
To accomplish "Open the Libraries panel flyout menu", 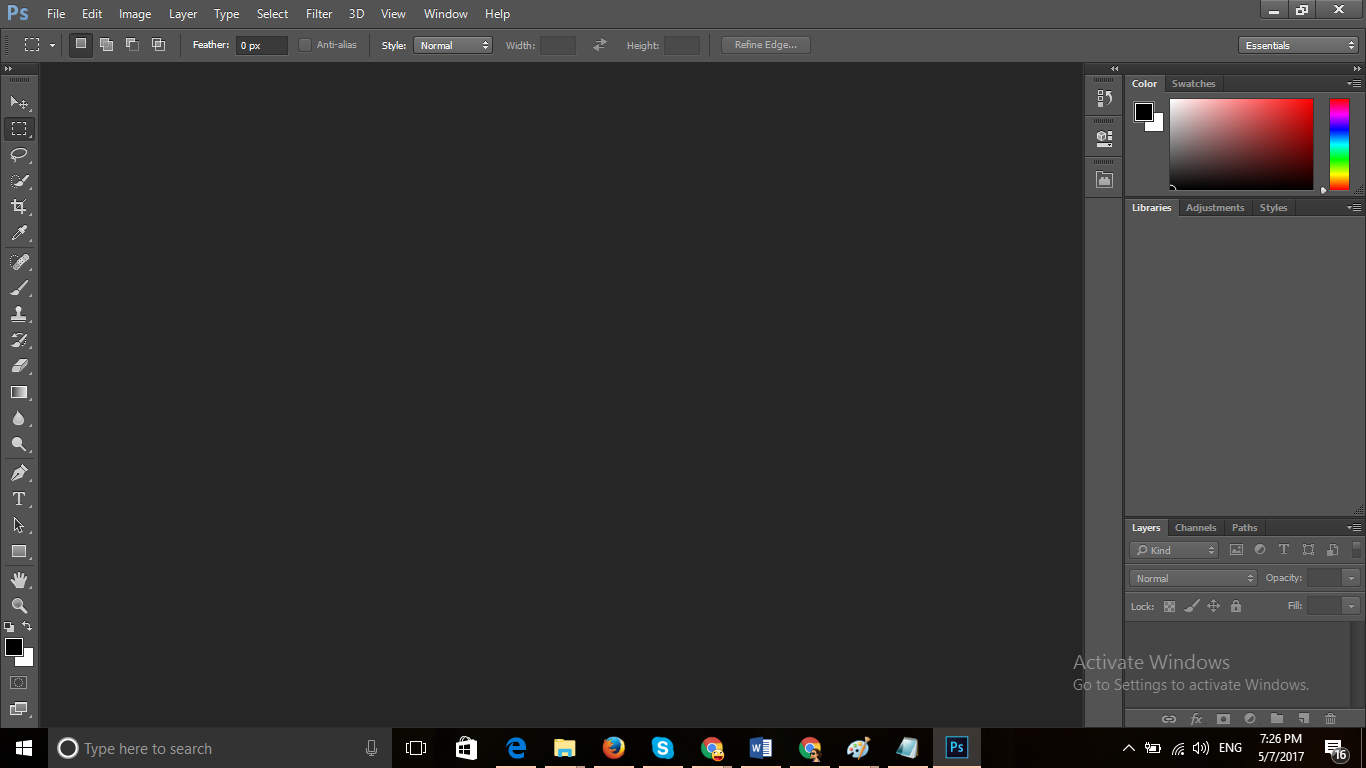I will (1354, 208).
